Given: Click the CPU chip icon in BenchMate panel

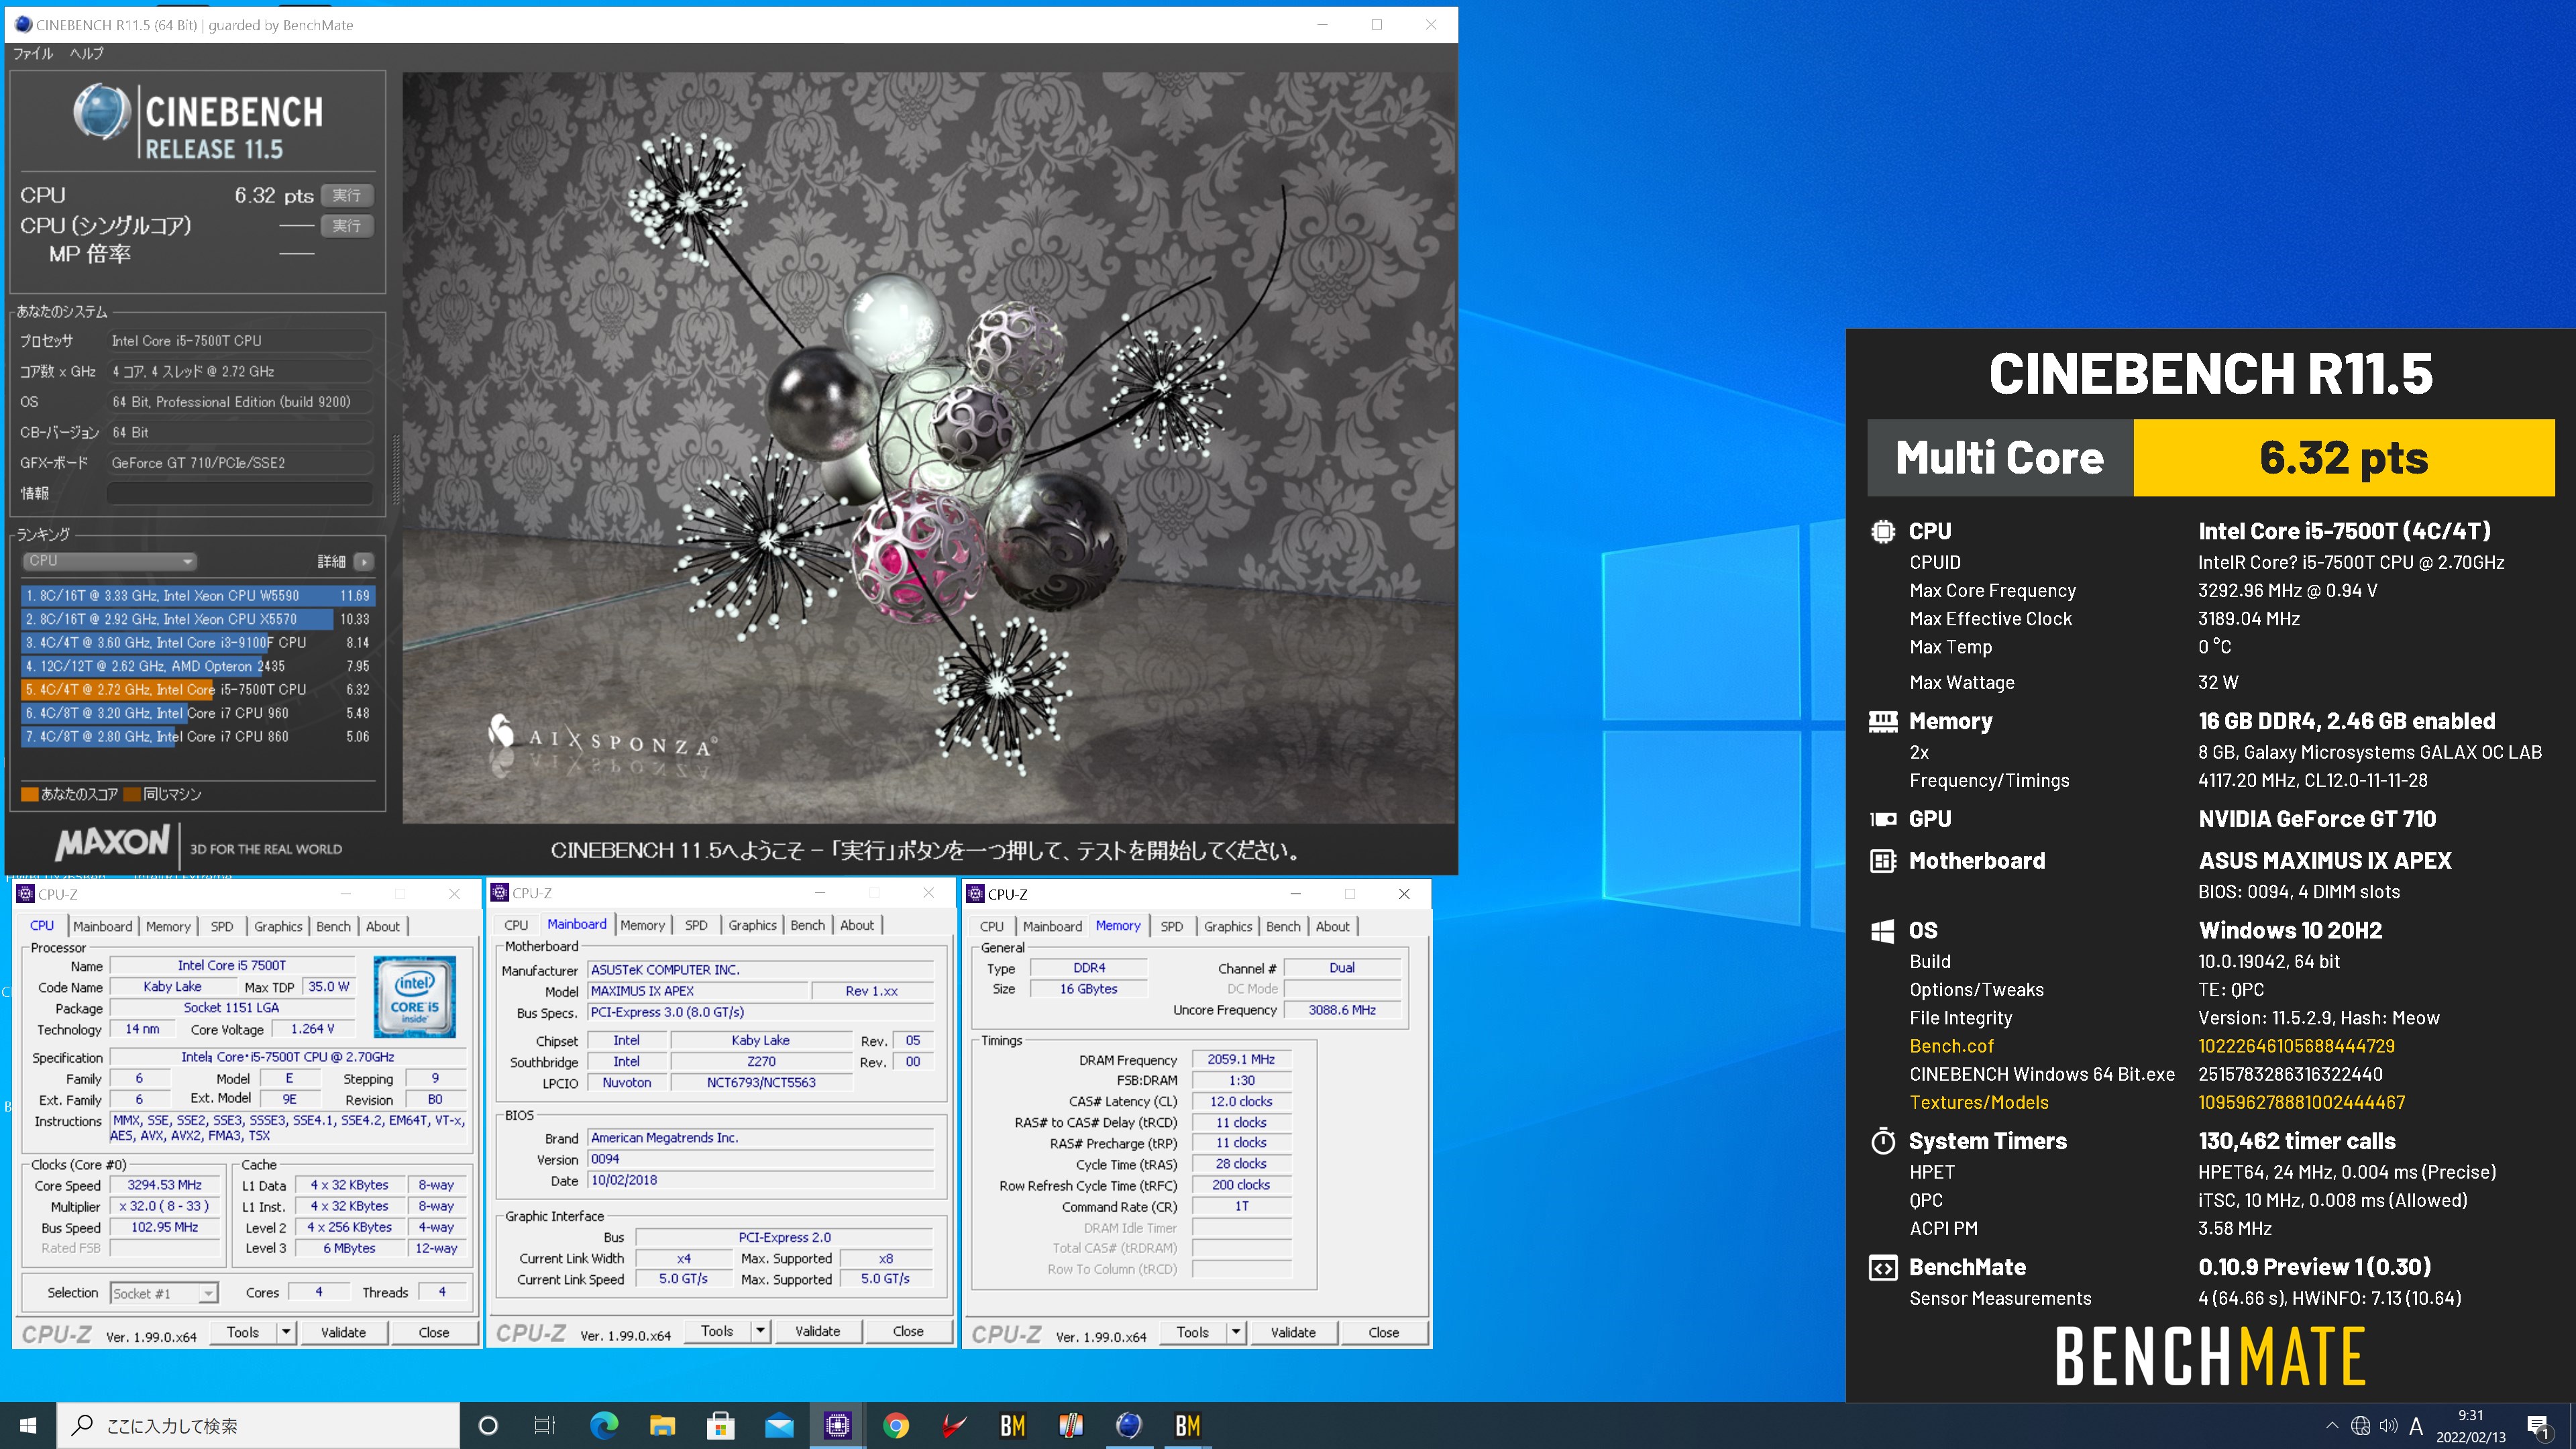Looking at the screenshot, I should pos(1883,531).
